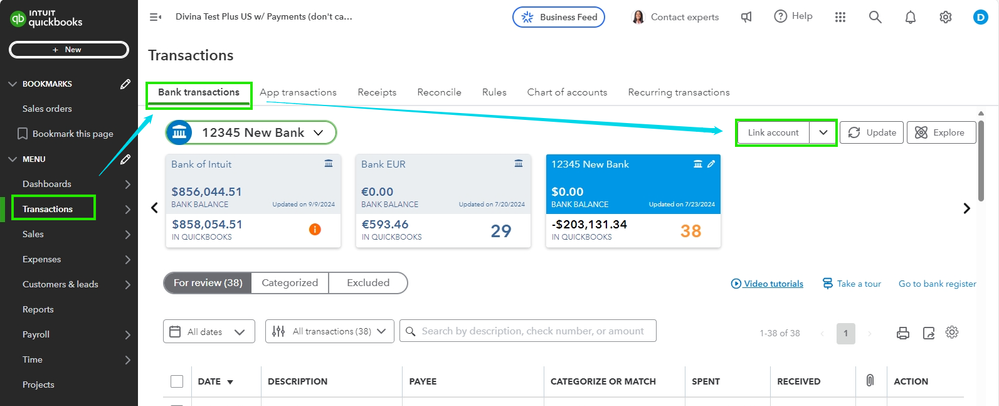Open the Reconcile tab
The width and height of the screenshot is (999, 406).
[x=439, y=92]
